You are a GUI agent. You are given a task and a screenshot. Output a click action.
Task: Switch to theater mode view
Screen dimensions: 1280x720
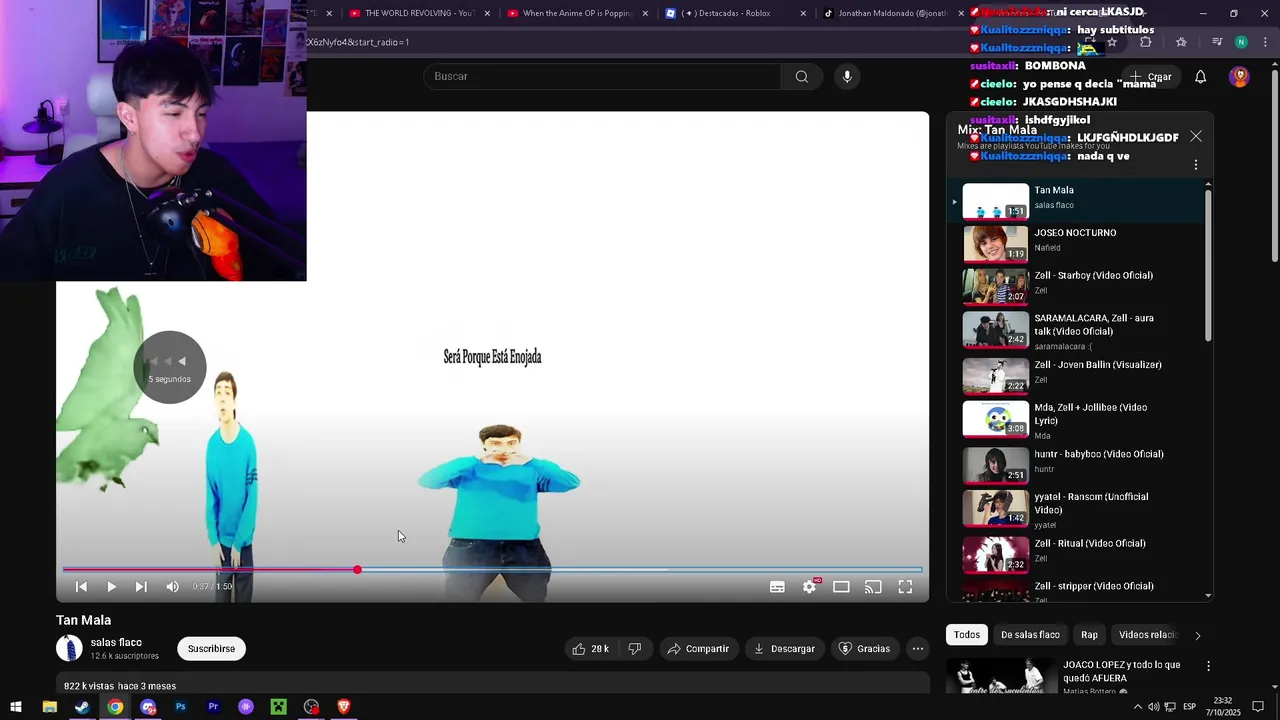coord(841,587)
